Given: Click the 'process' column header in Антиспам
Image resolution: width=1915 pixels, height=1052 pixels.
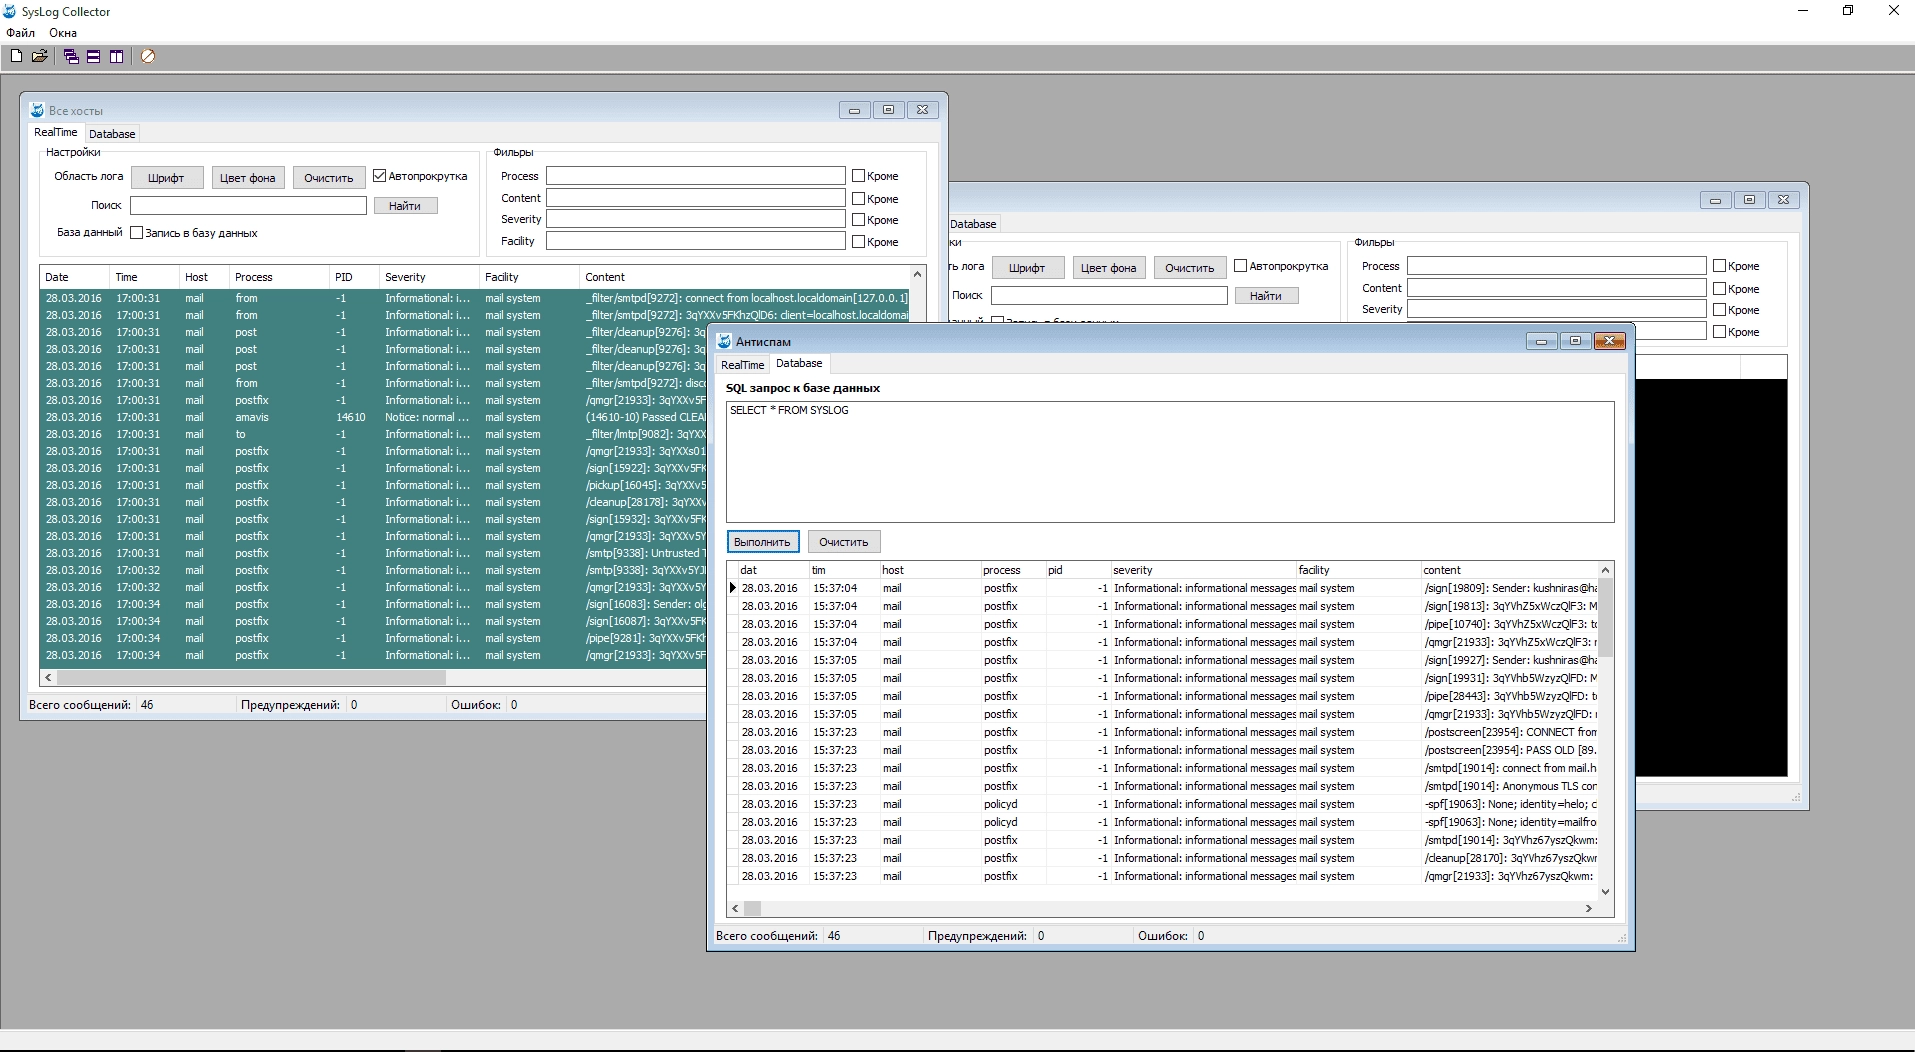Looking at the screenshot, I should (1014, 570).
